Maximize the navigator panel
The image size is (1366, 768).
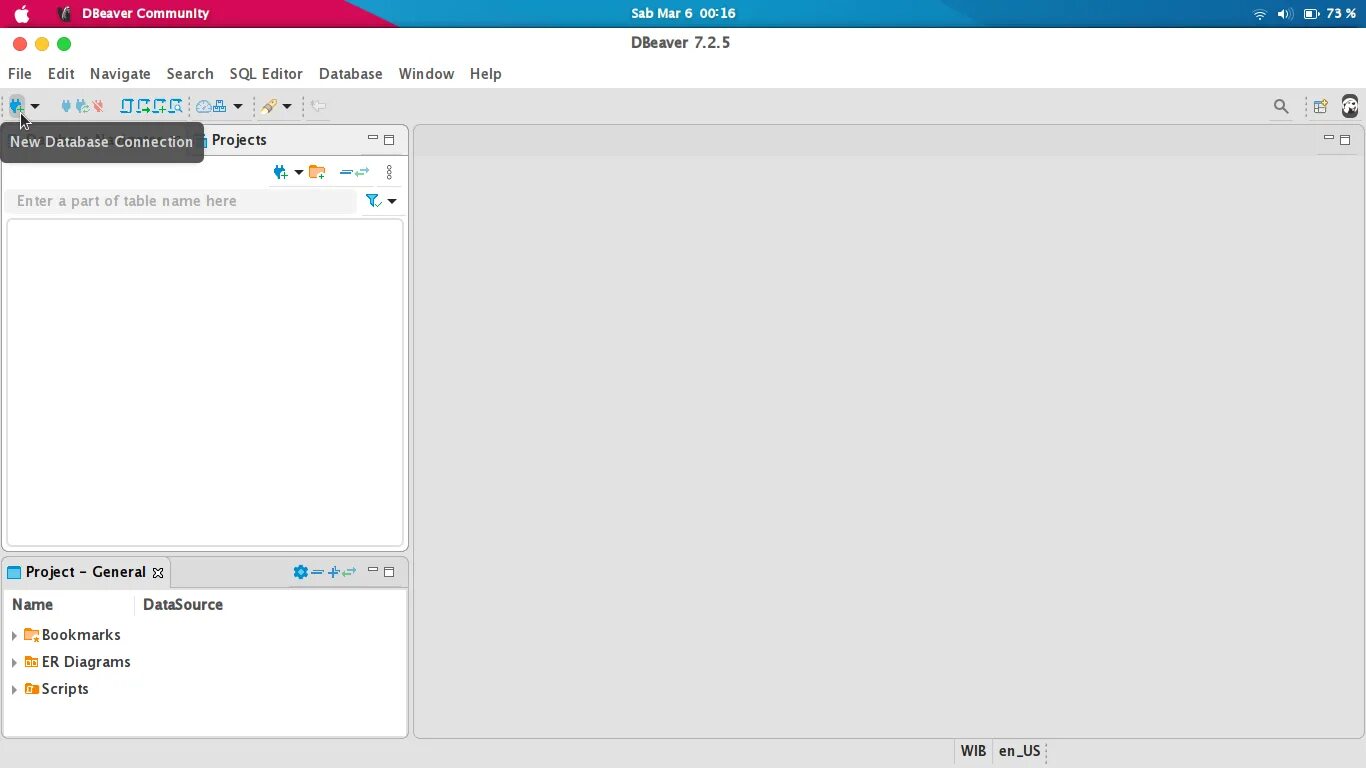389,140
